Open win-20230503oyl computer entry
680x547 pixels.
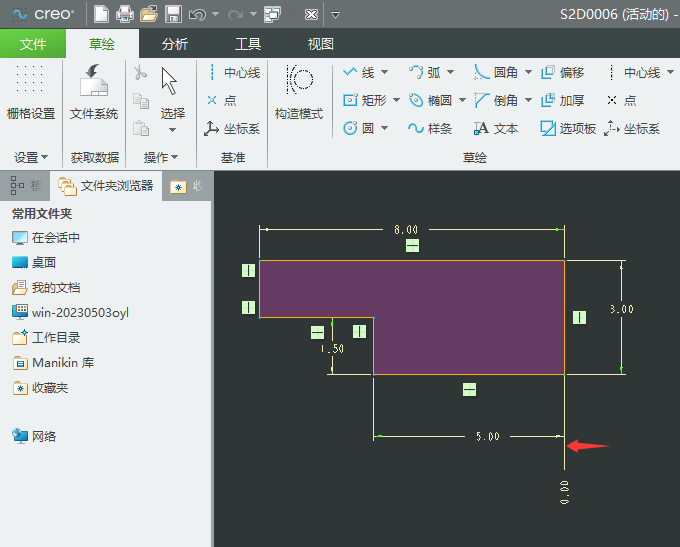[70, 312]
